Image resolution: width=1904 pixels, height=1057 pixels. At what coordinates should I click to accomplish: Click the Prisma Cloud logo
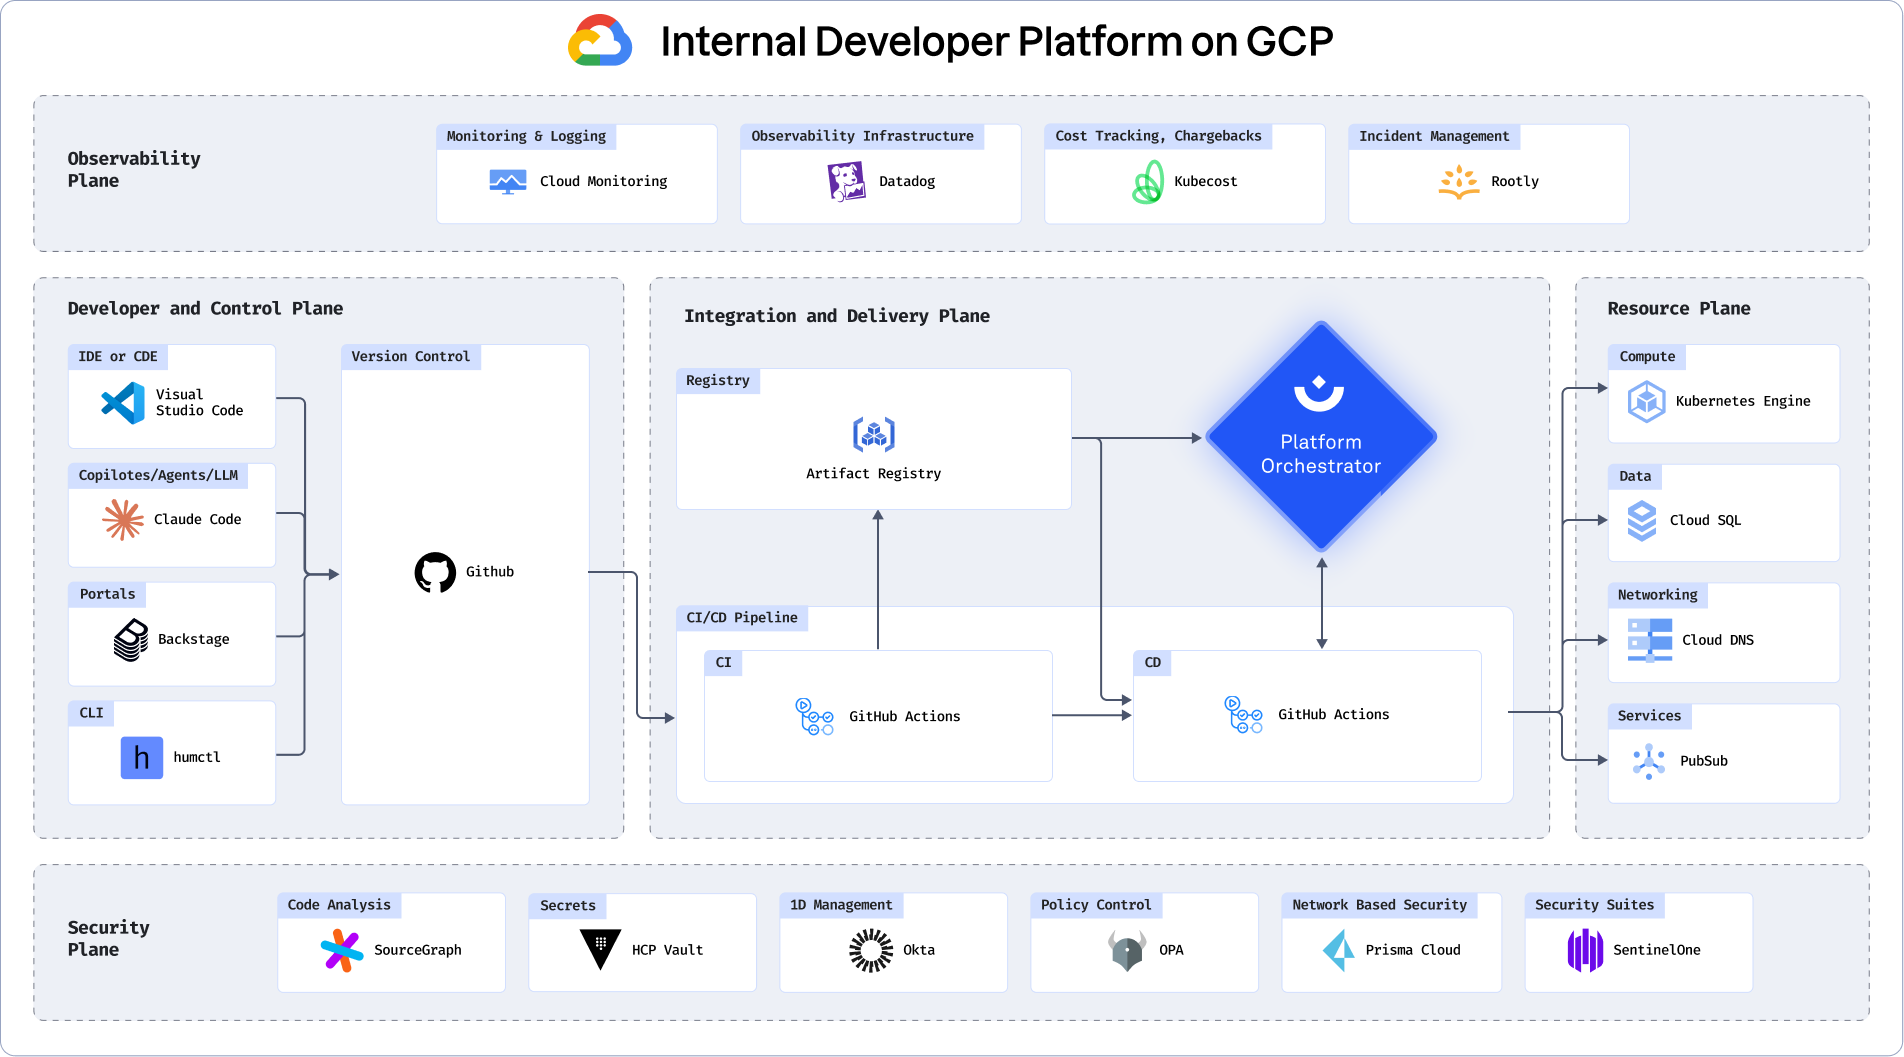click(1339, 950)
